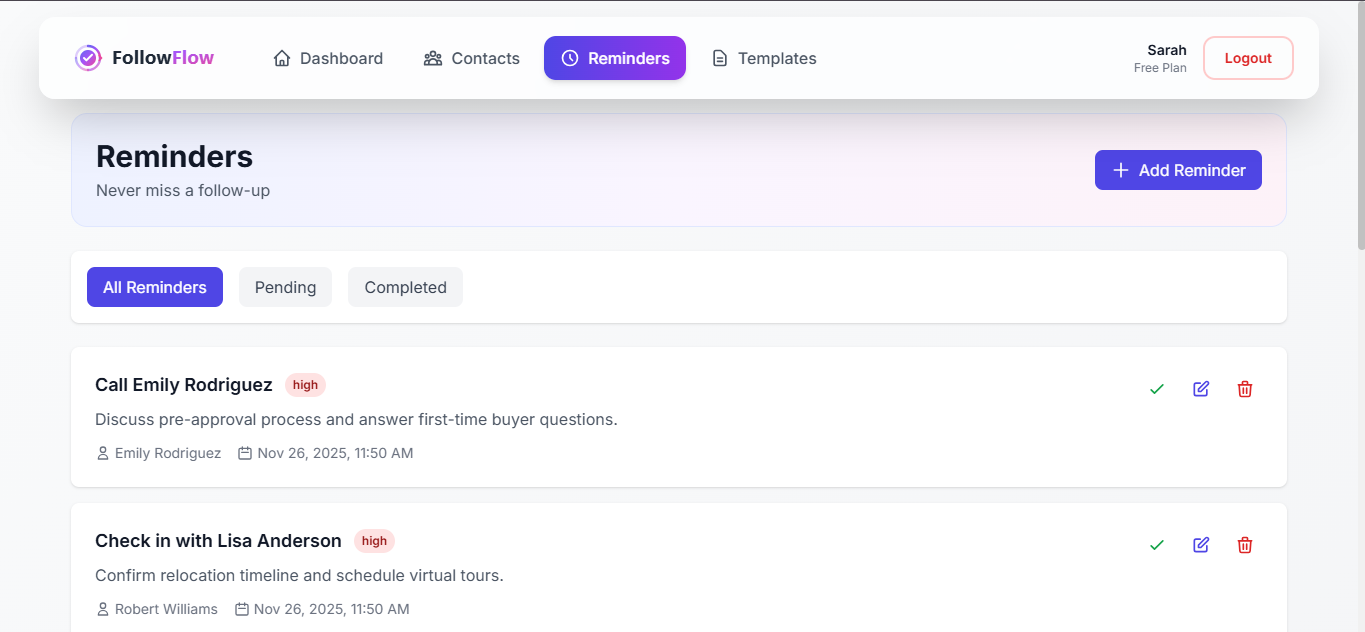Click the Reminders clock icon
1365x632 pixels.
tap(570, 58)
